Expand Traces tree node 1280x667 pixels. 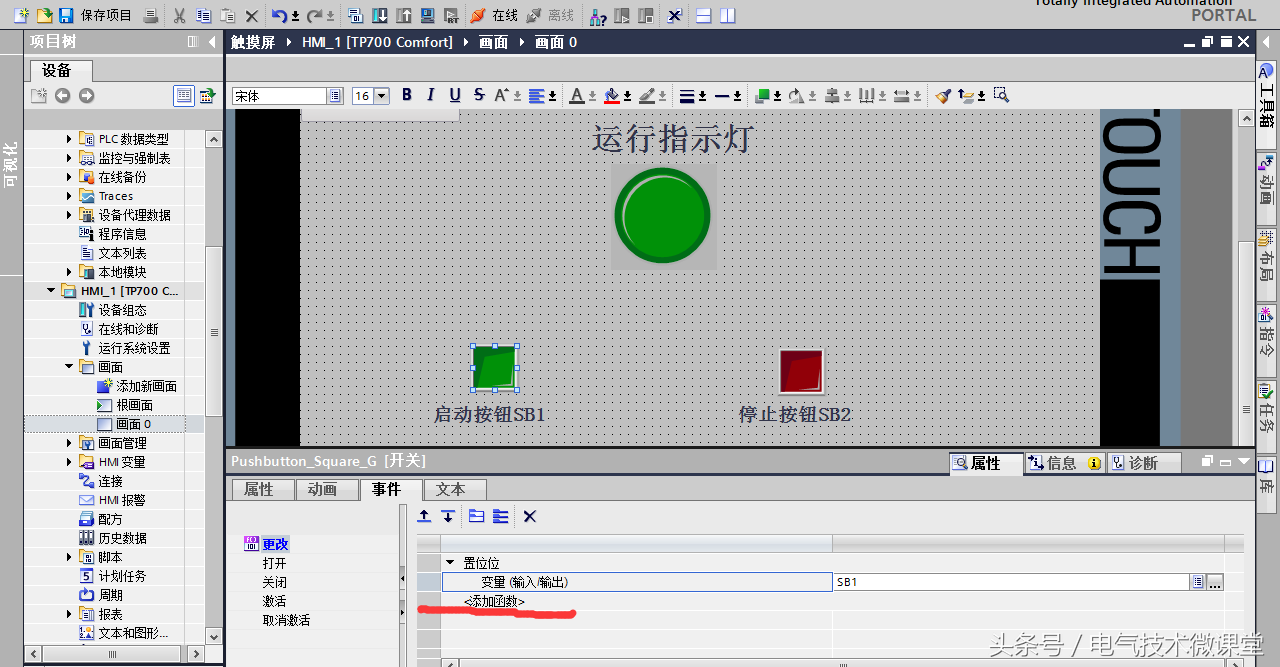(69, 196)
